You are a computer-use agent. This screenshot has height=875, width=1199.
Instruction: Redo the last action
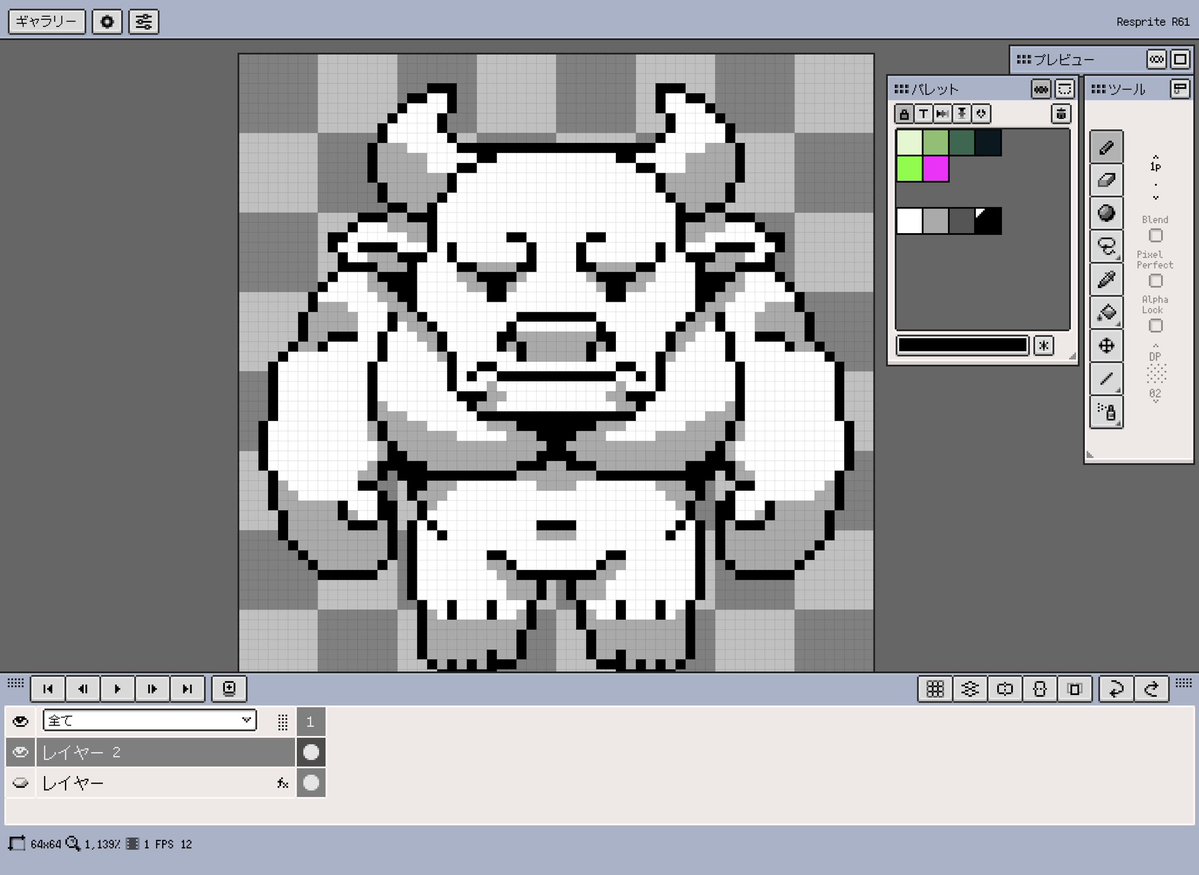click(1151, 689)
